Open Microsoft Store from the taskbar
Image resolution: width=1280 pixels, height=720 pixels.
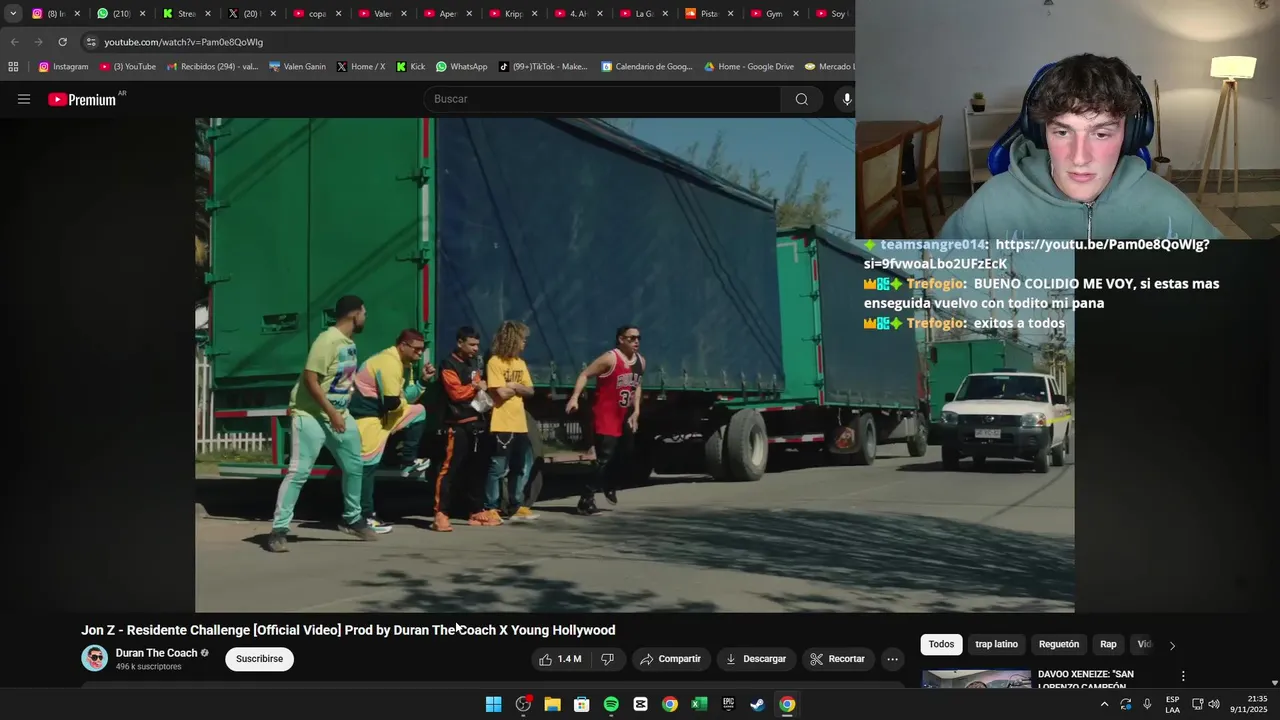581,704
